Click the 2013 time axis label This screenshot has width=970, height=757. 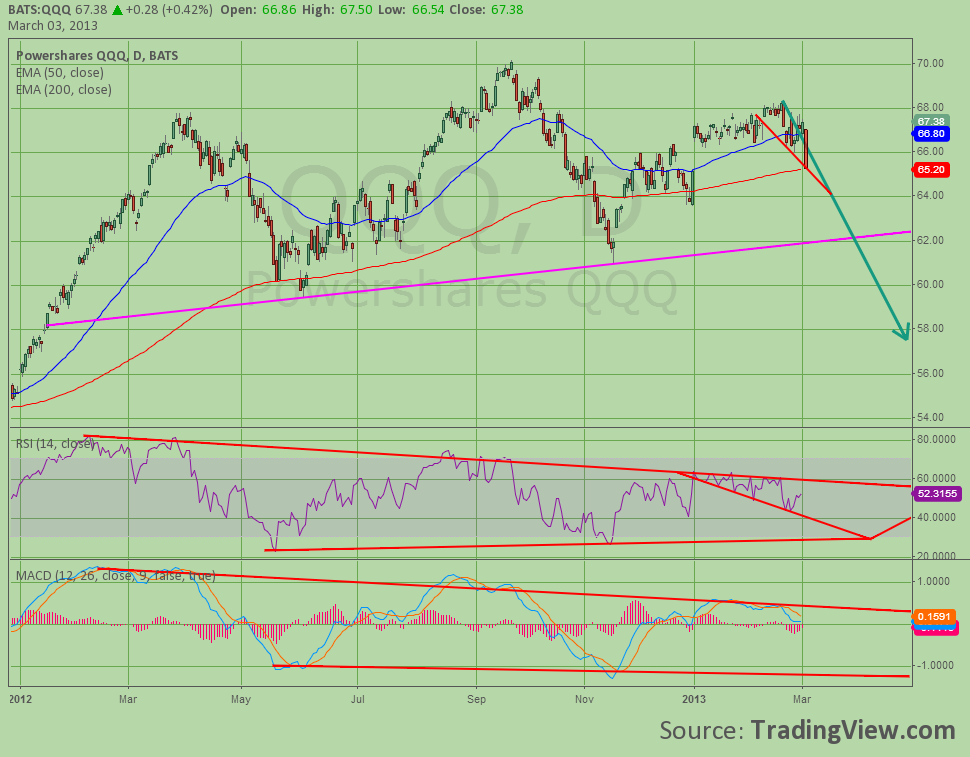tap(694, 699)
